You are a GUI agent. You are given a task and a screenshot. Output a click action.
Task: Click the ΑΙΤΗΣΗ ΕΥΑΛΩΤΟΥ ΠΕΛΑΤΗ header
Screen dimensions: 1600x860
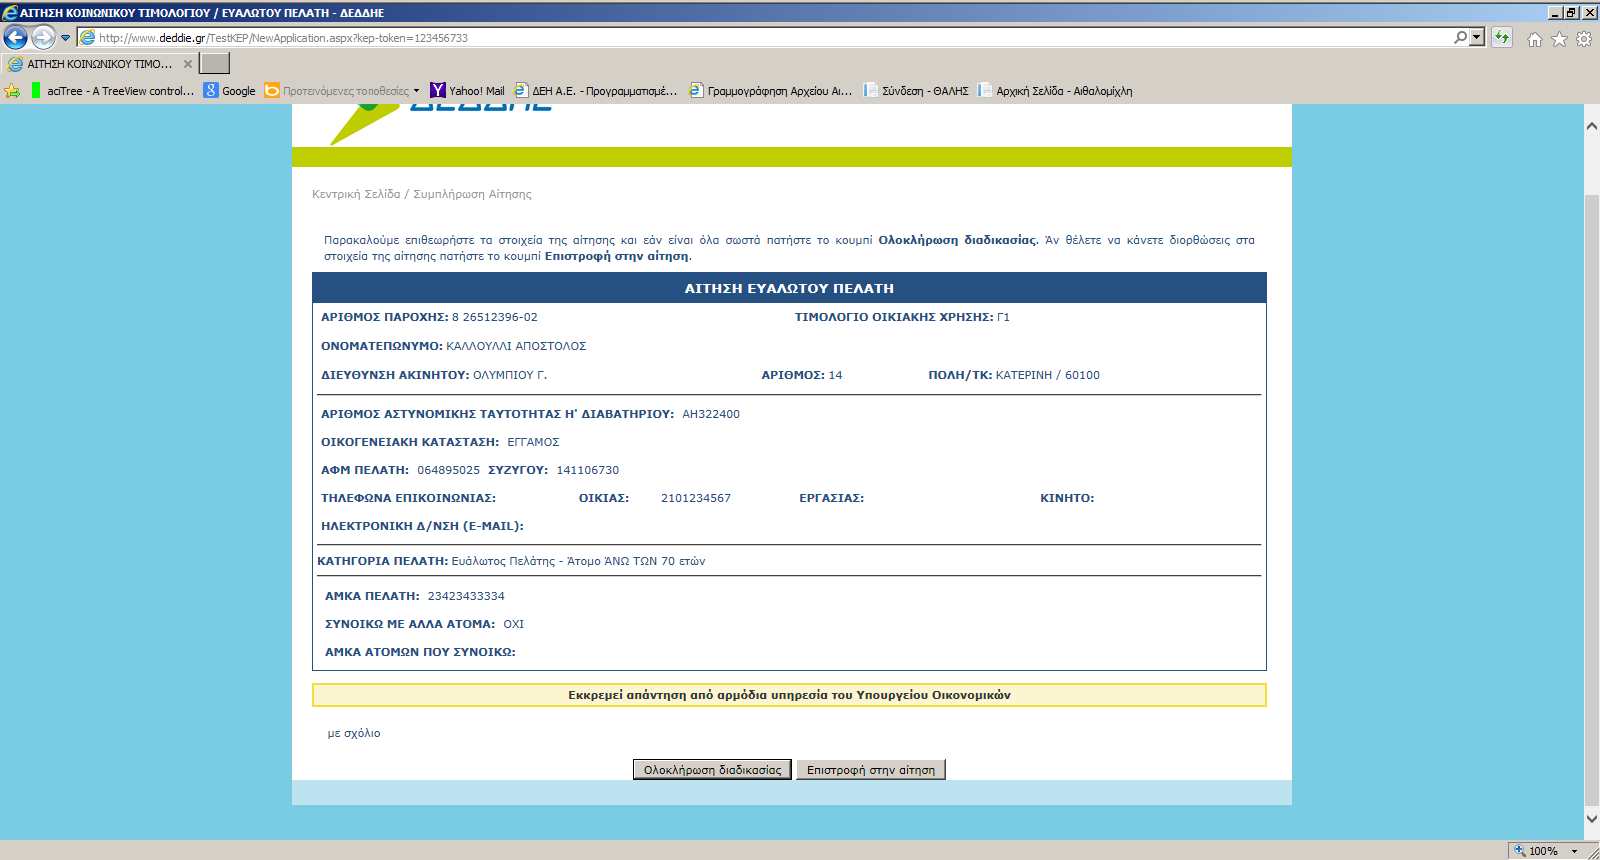coord(789,288)
